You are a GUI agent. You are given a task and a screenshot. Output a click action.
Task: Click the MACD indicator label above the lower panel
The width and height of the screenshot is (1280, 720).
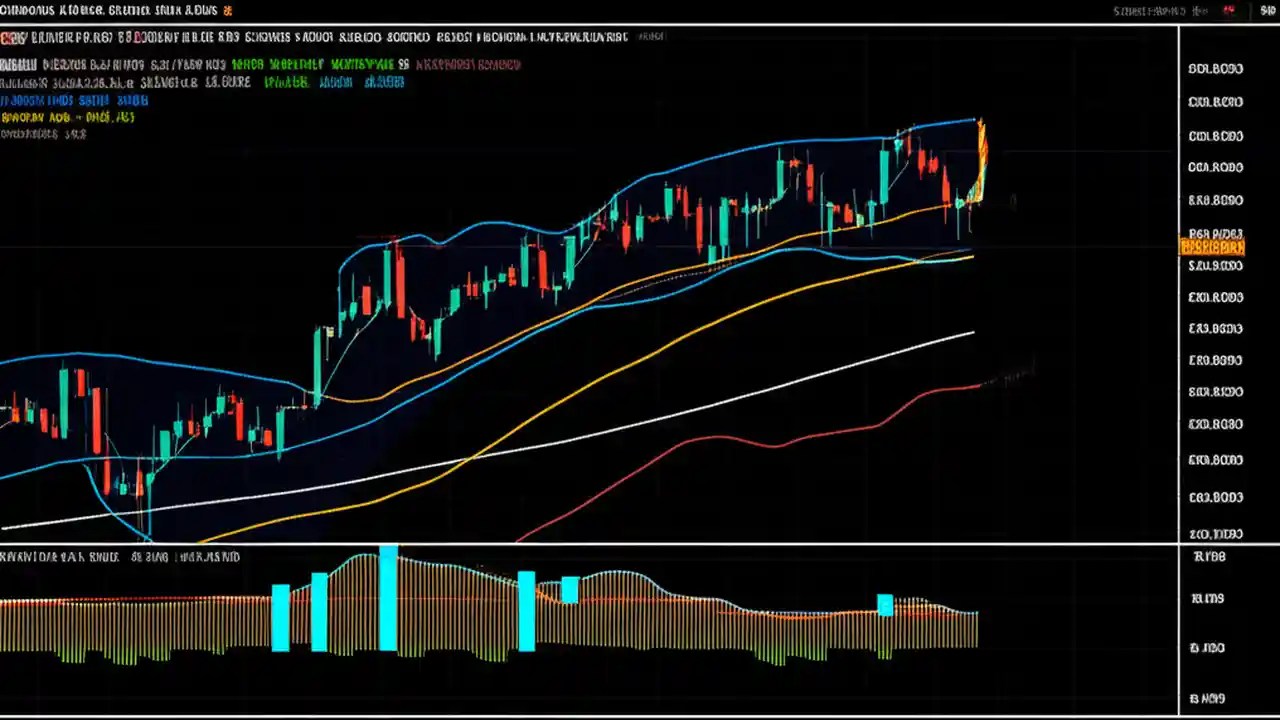tap(60, 557)
